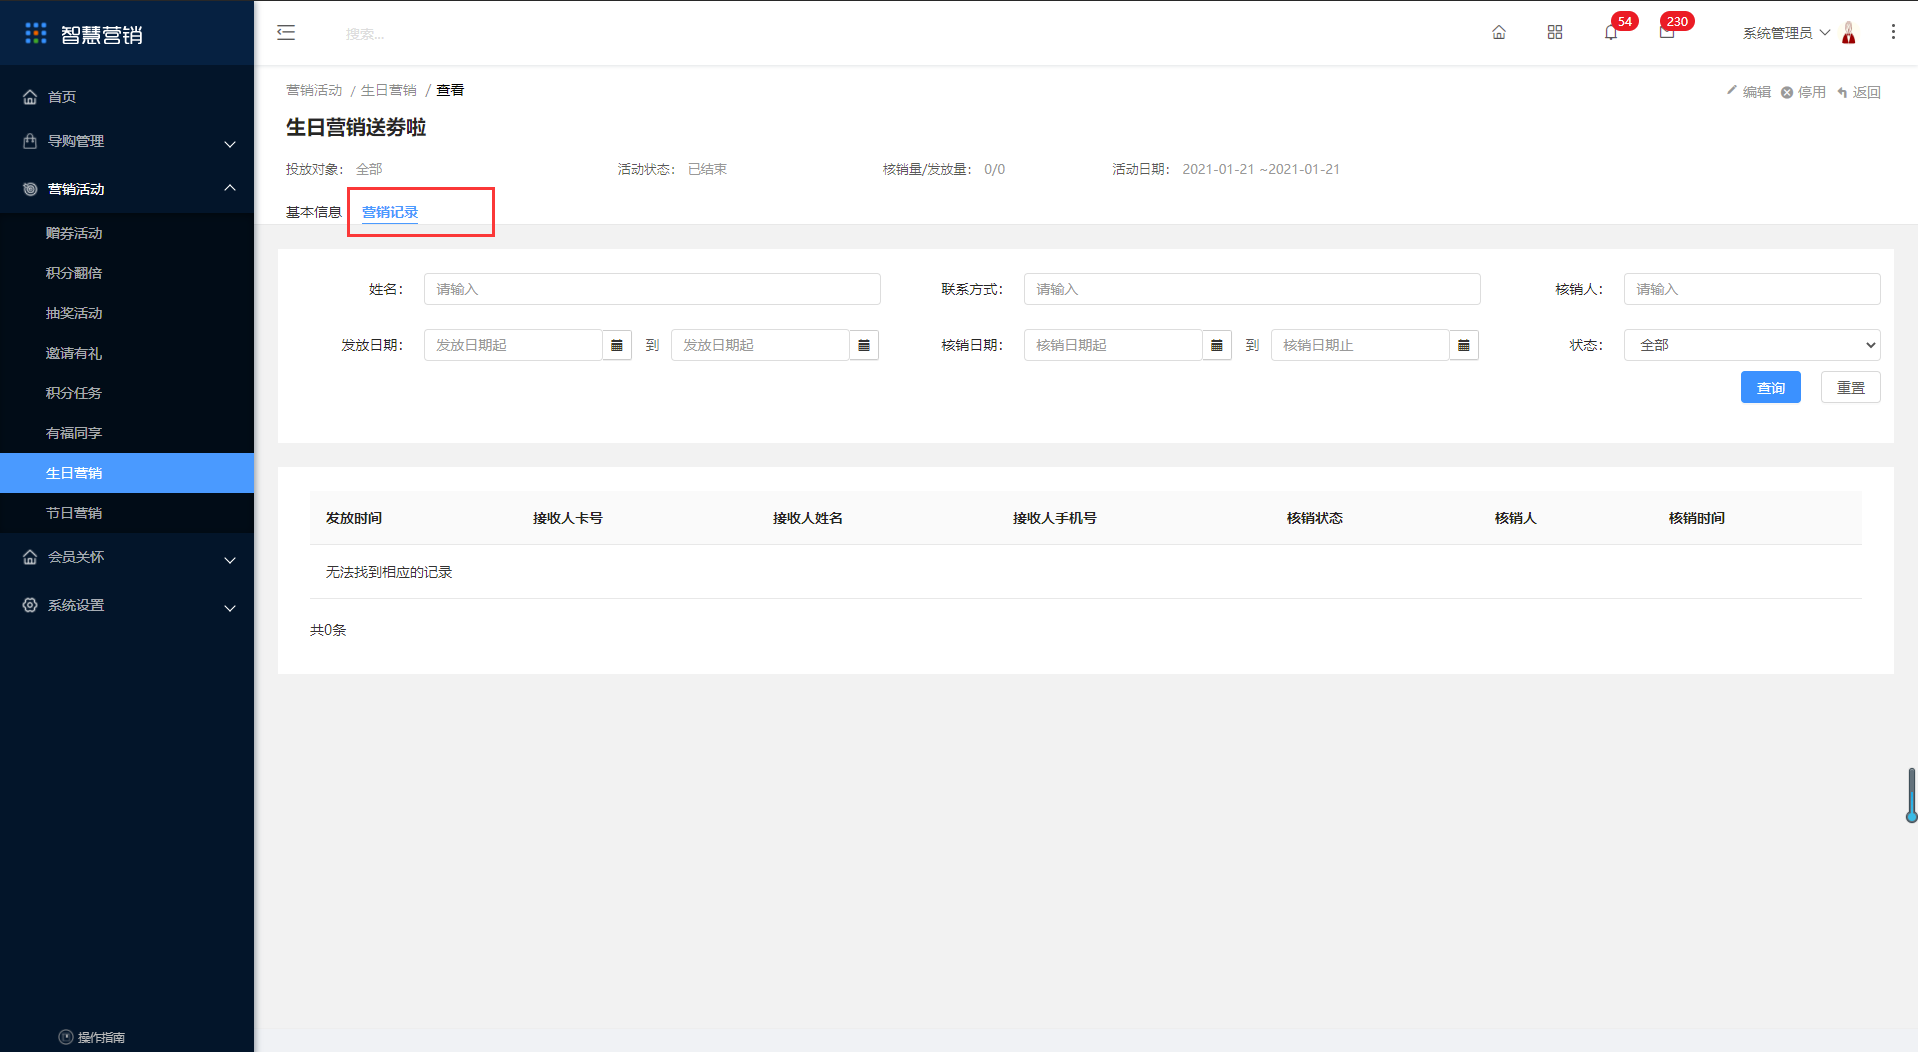Open the apps grid icon in top bar
Screen dimensions: 1918x1052
[x=1555, y=33]
